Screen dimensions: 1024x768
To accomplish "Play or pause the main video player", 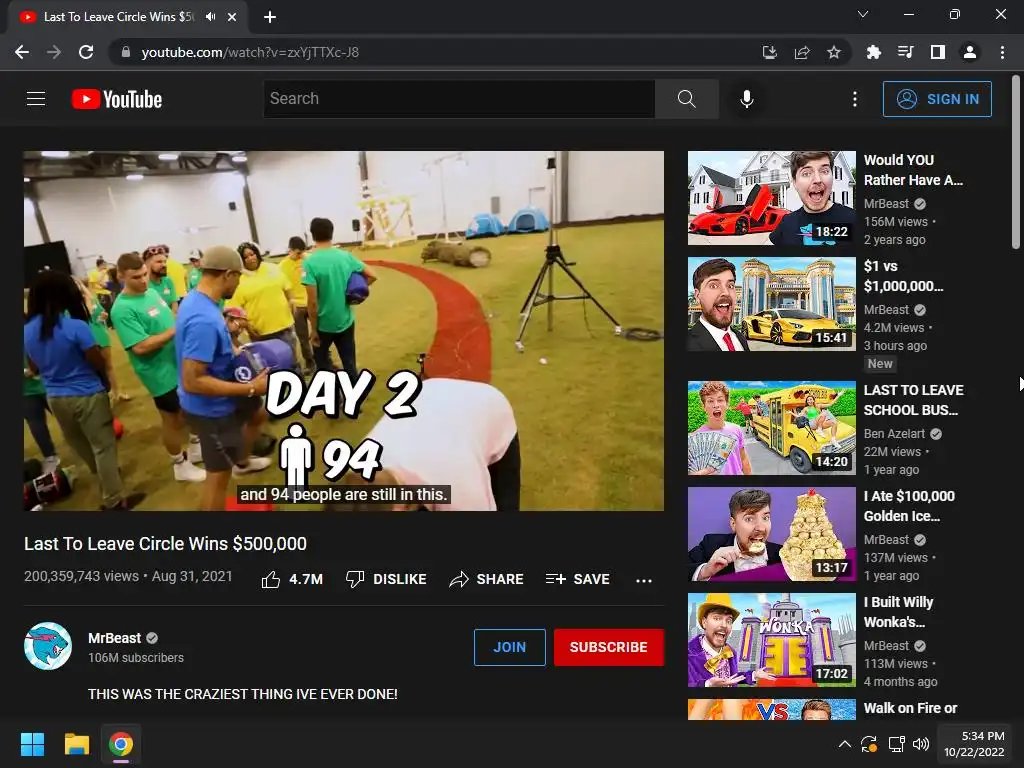I will pos(344,330).
